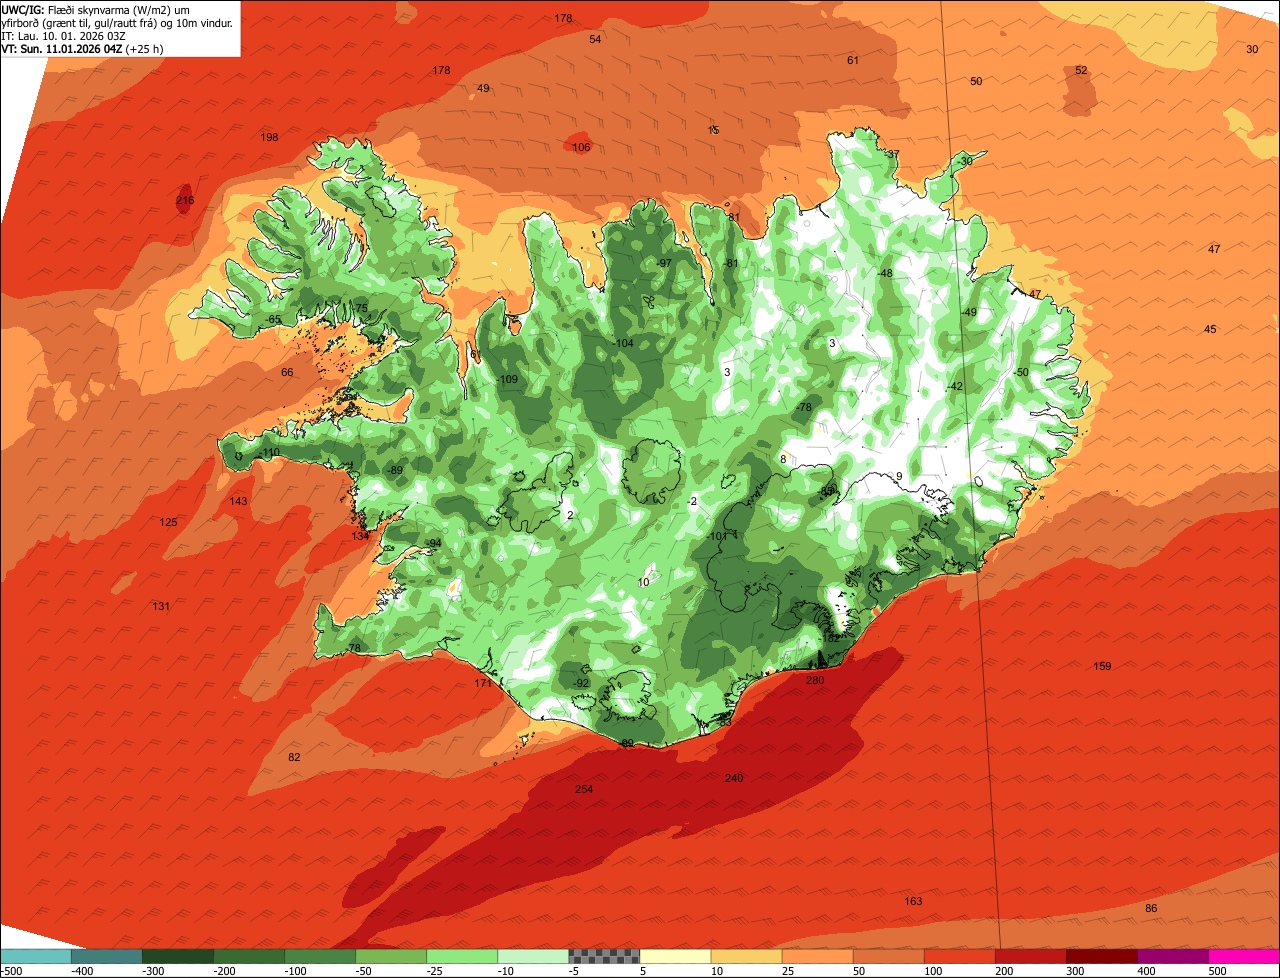This screenshot has width=1280, height=978.
Task: Click the -200 to -100 green legend swatch
Action: pos(249,957)
